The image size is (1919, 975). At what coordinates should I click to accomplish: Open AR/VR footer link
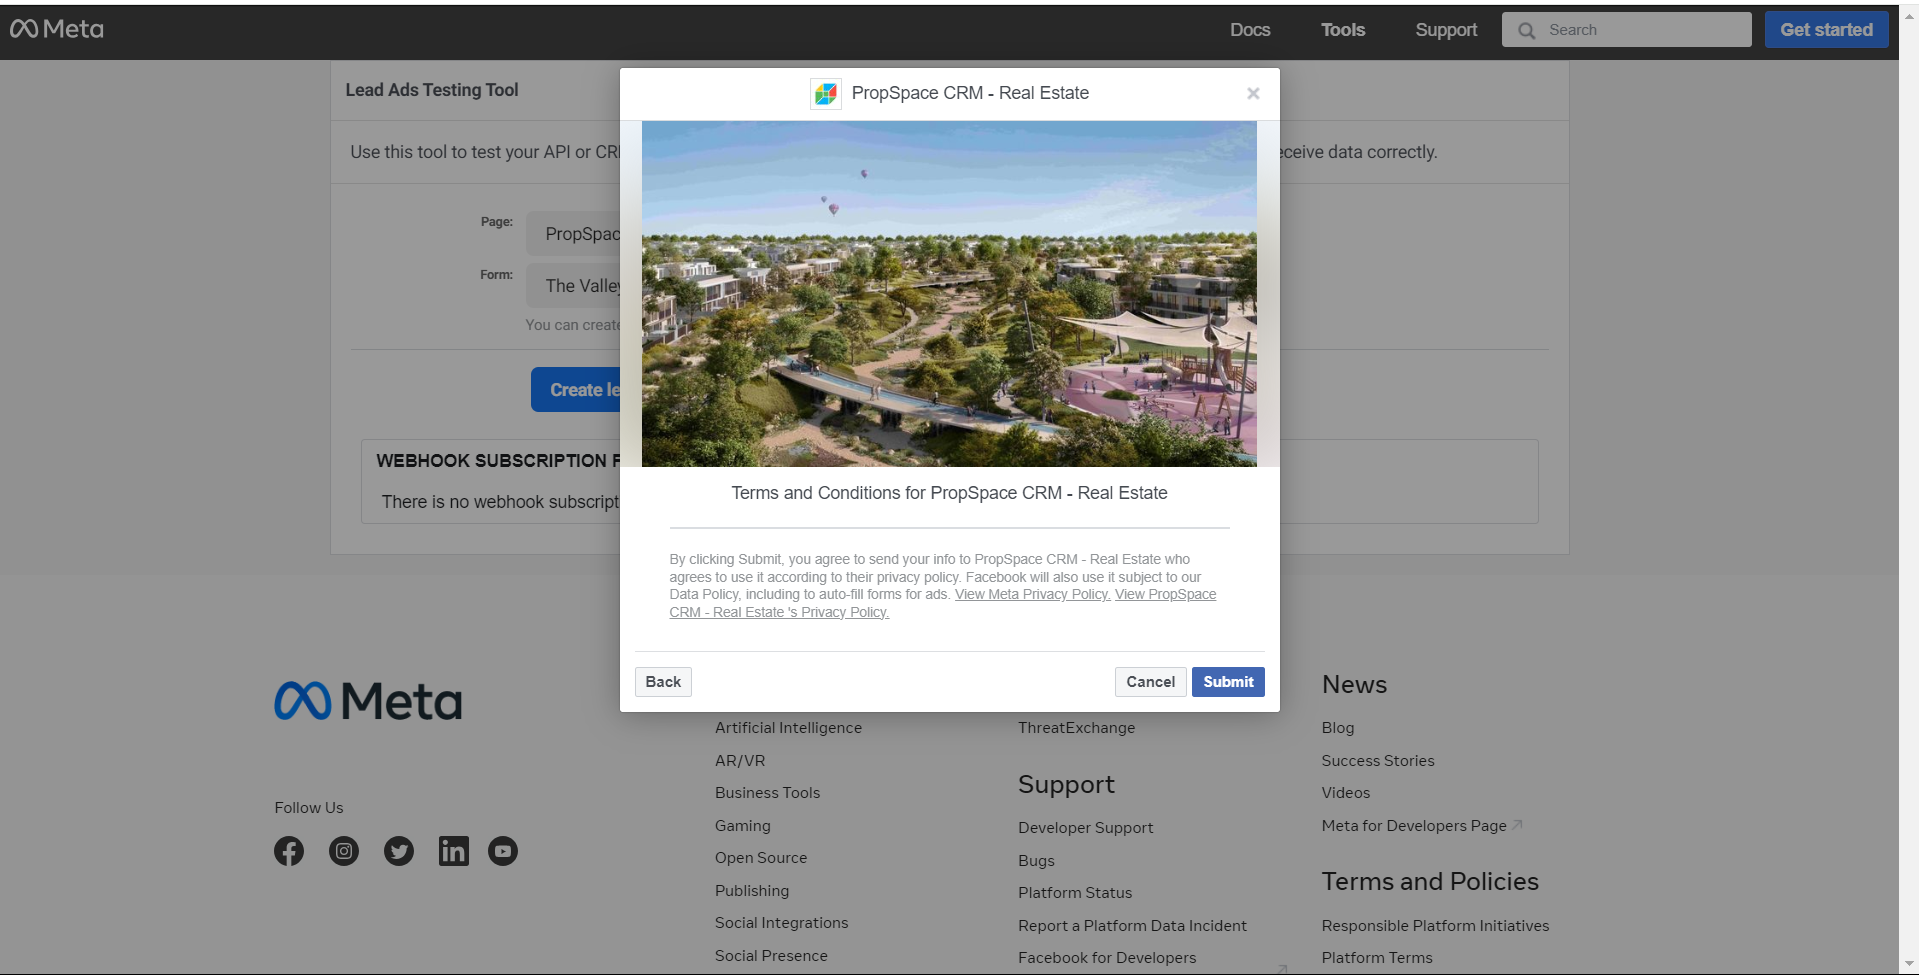(x=740, y=760)
